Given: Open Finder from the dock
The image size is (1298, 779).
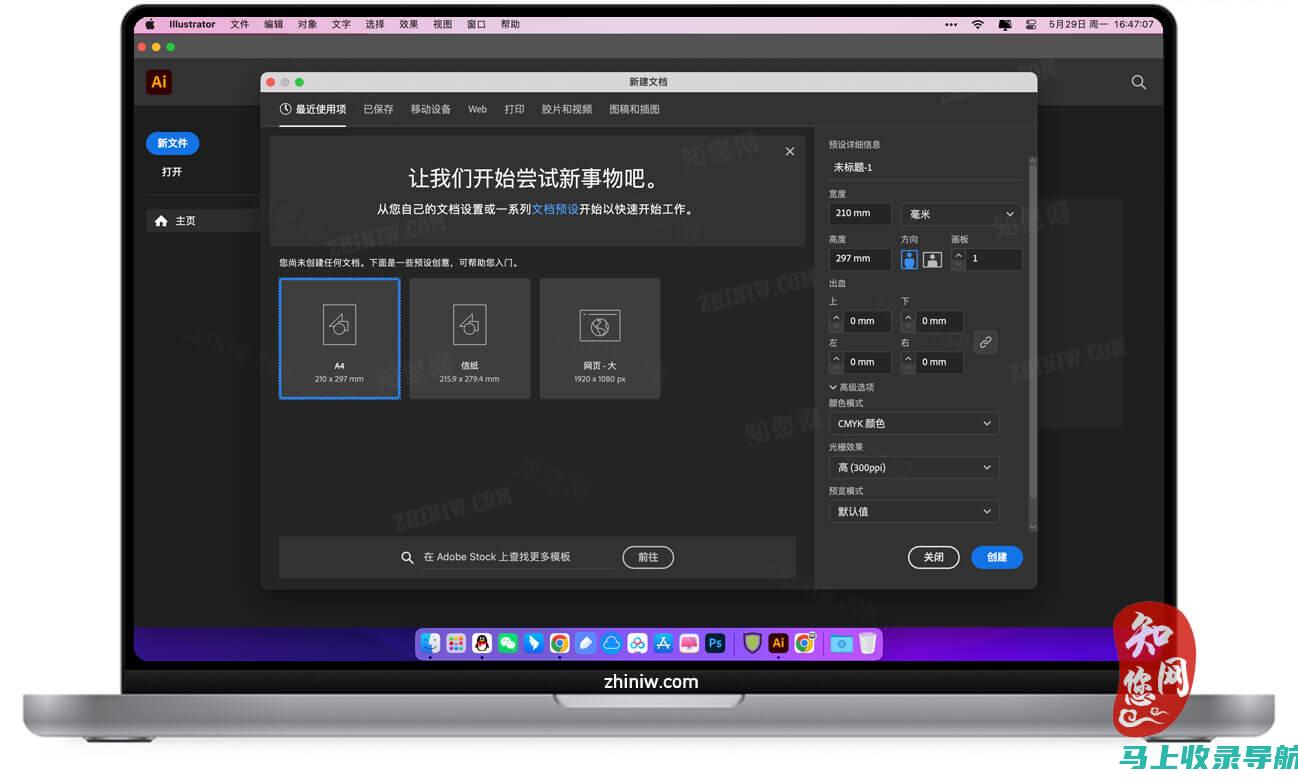Looking at the screenshot, I should [x=430, y=643].
